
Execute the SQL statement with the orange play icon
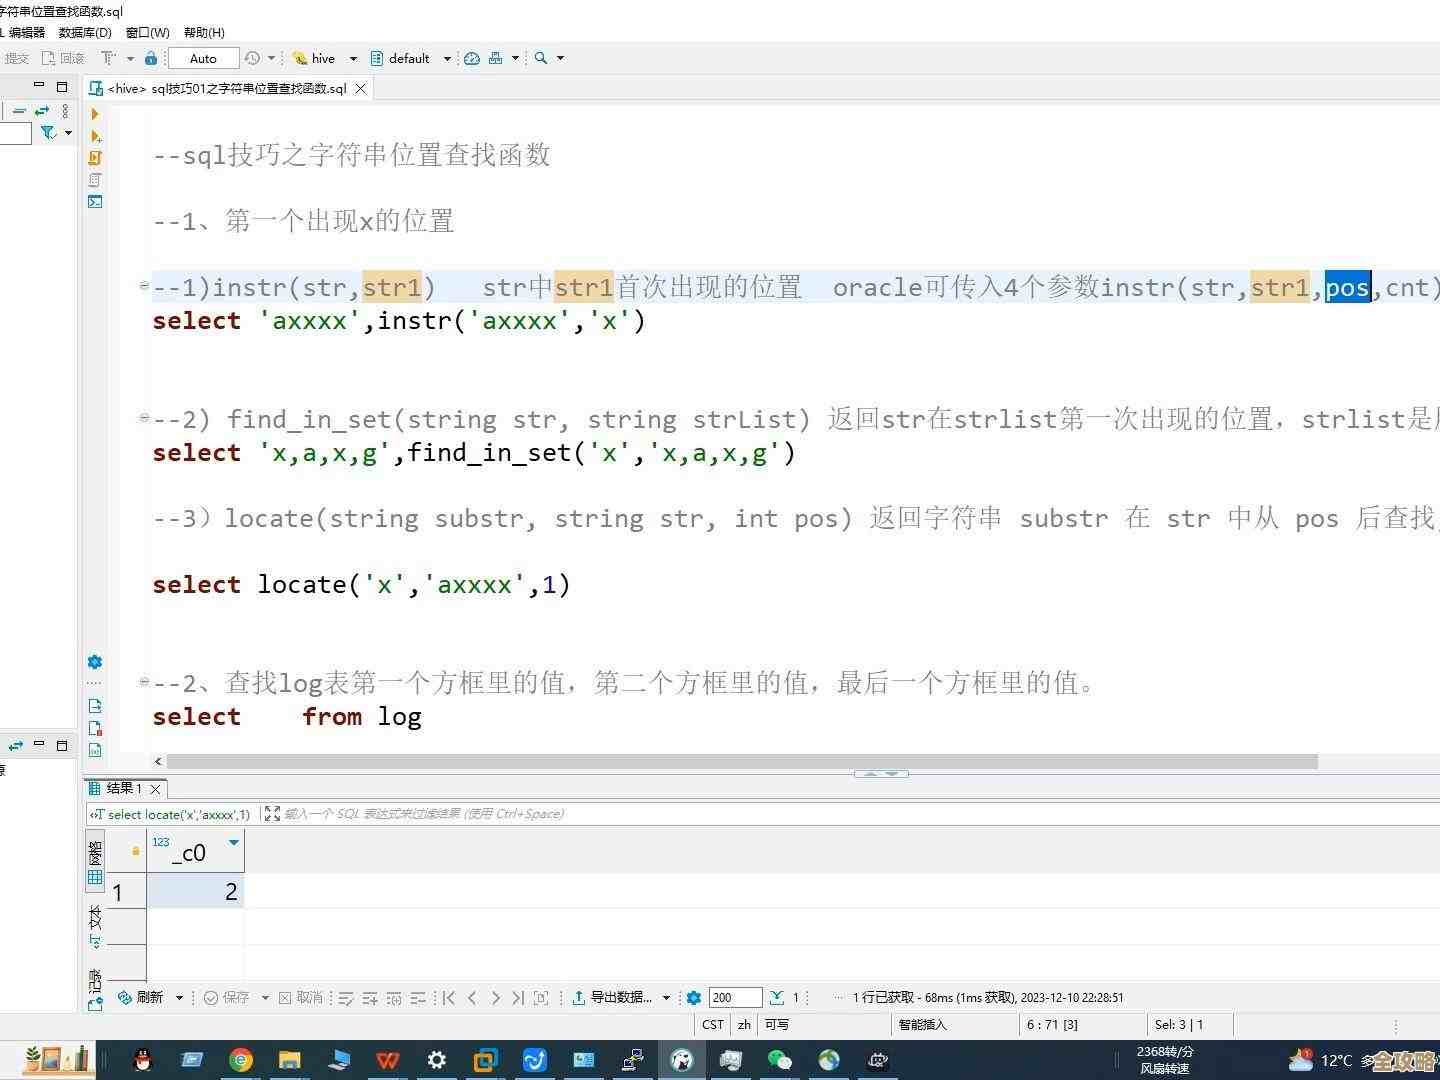point(95,114)
